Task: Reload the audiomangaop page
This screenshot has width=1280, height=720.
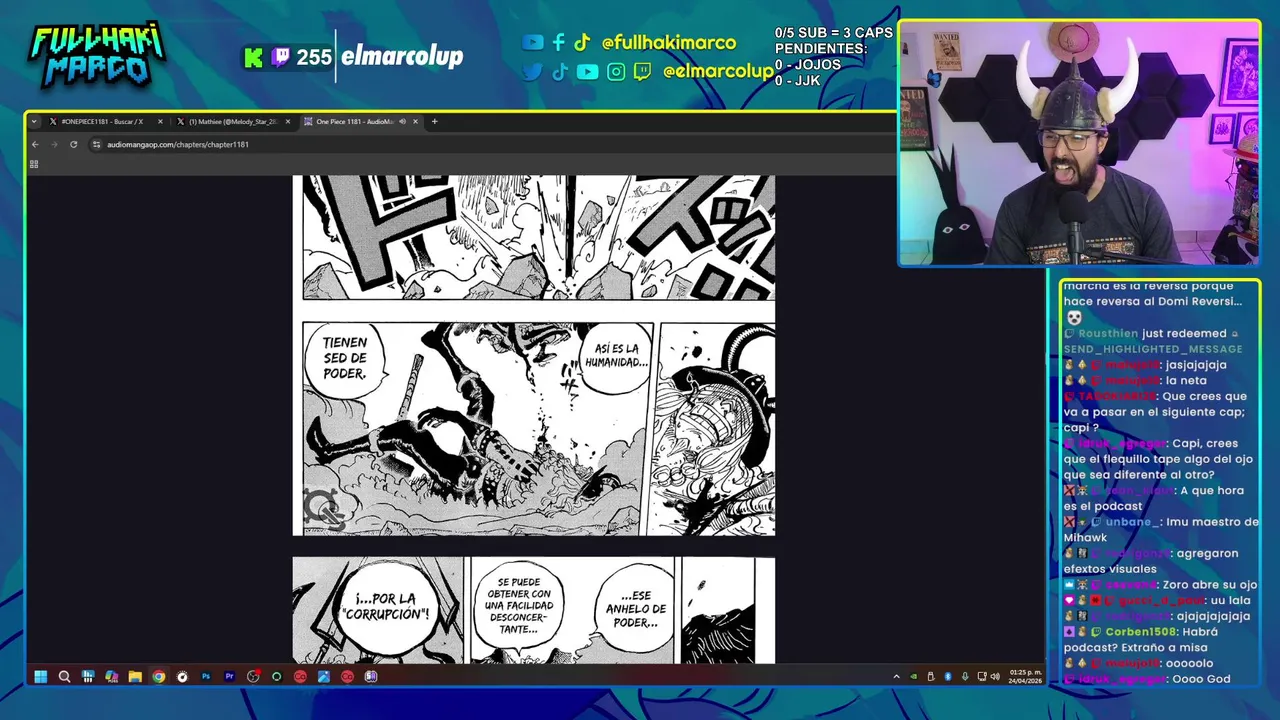Action: (x=73, y=144)
